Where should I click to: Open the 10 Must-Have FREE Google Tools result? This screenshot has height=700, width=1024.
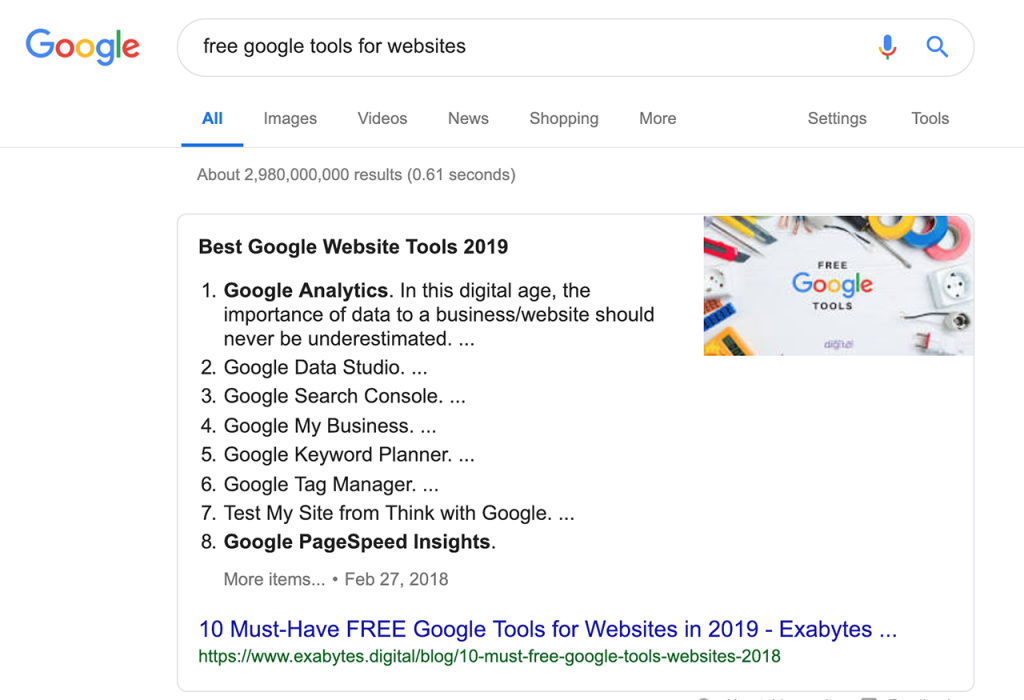(548, 629)
